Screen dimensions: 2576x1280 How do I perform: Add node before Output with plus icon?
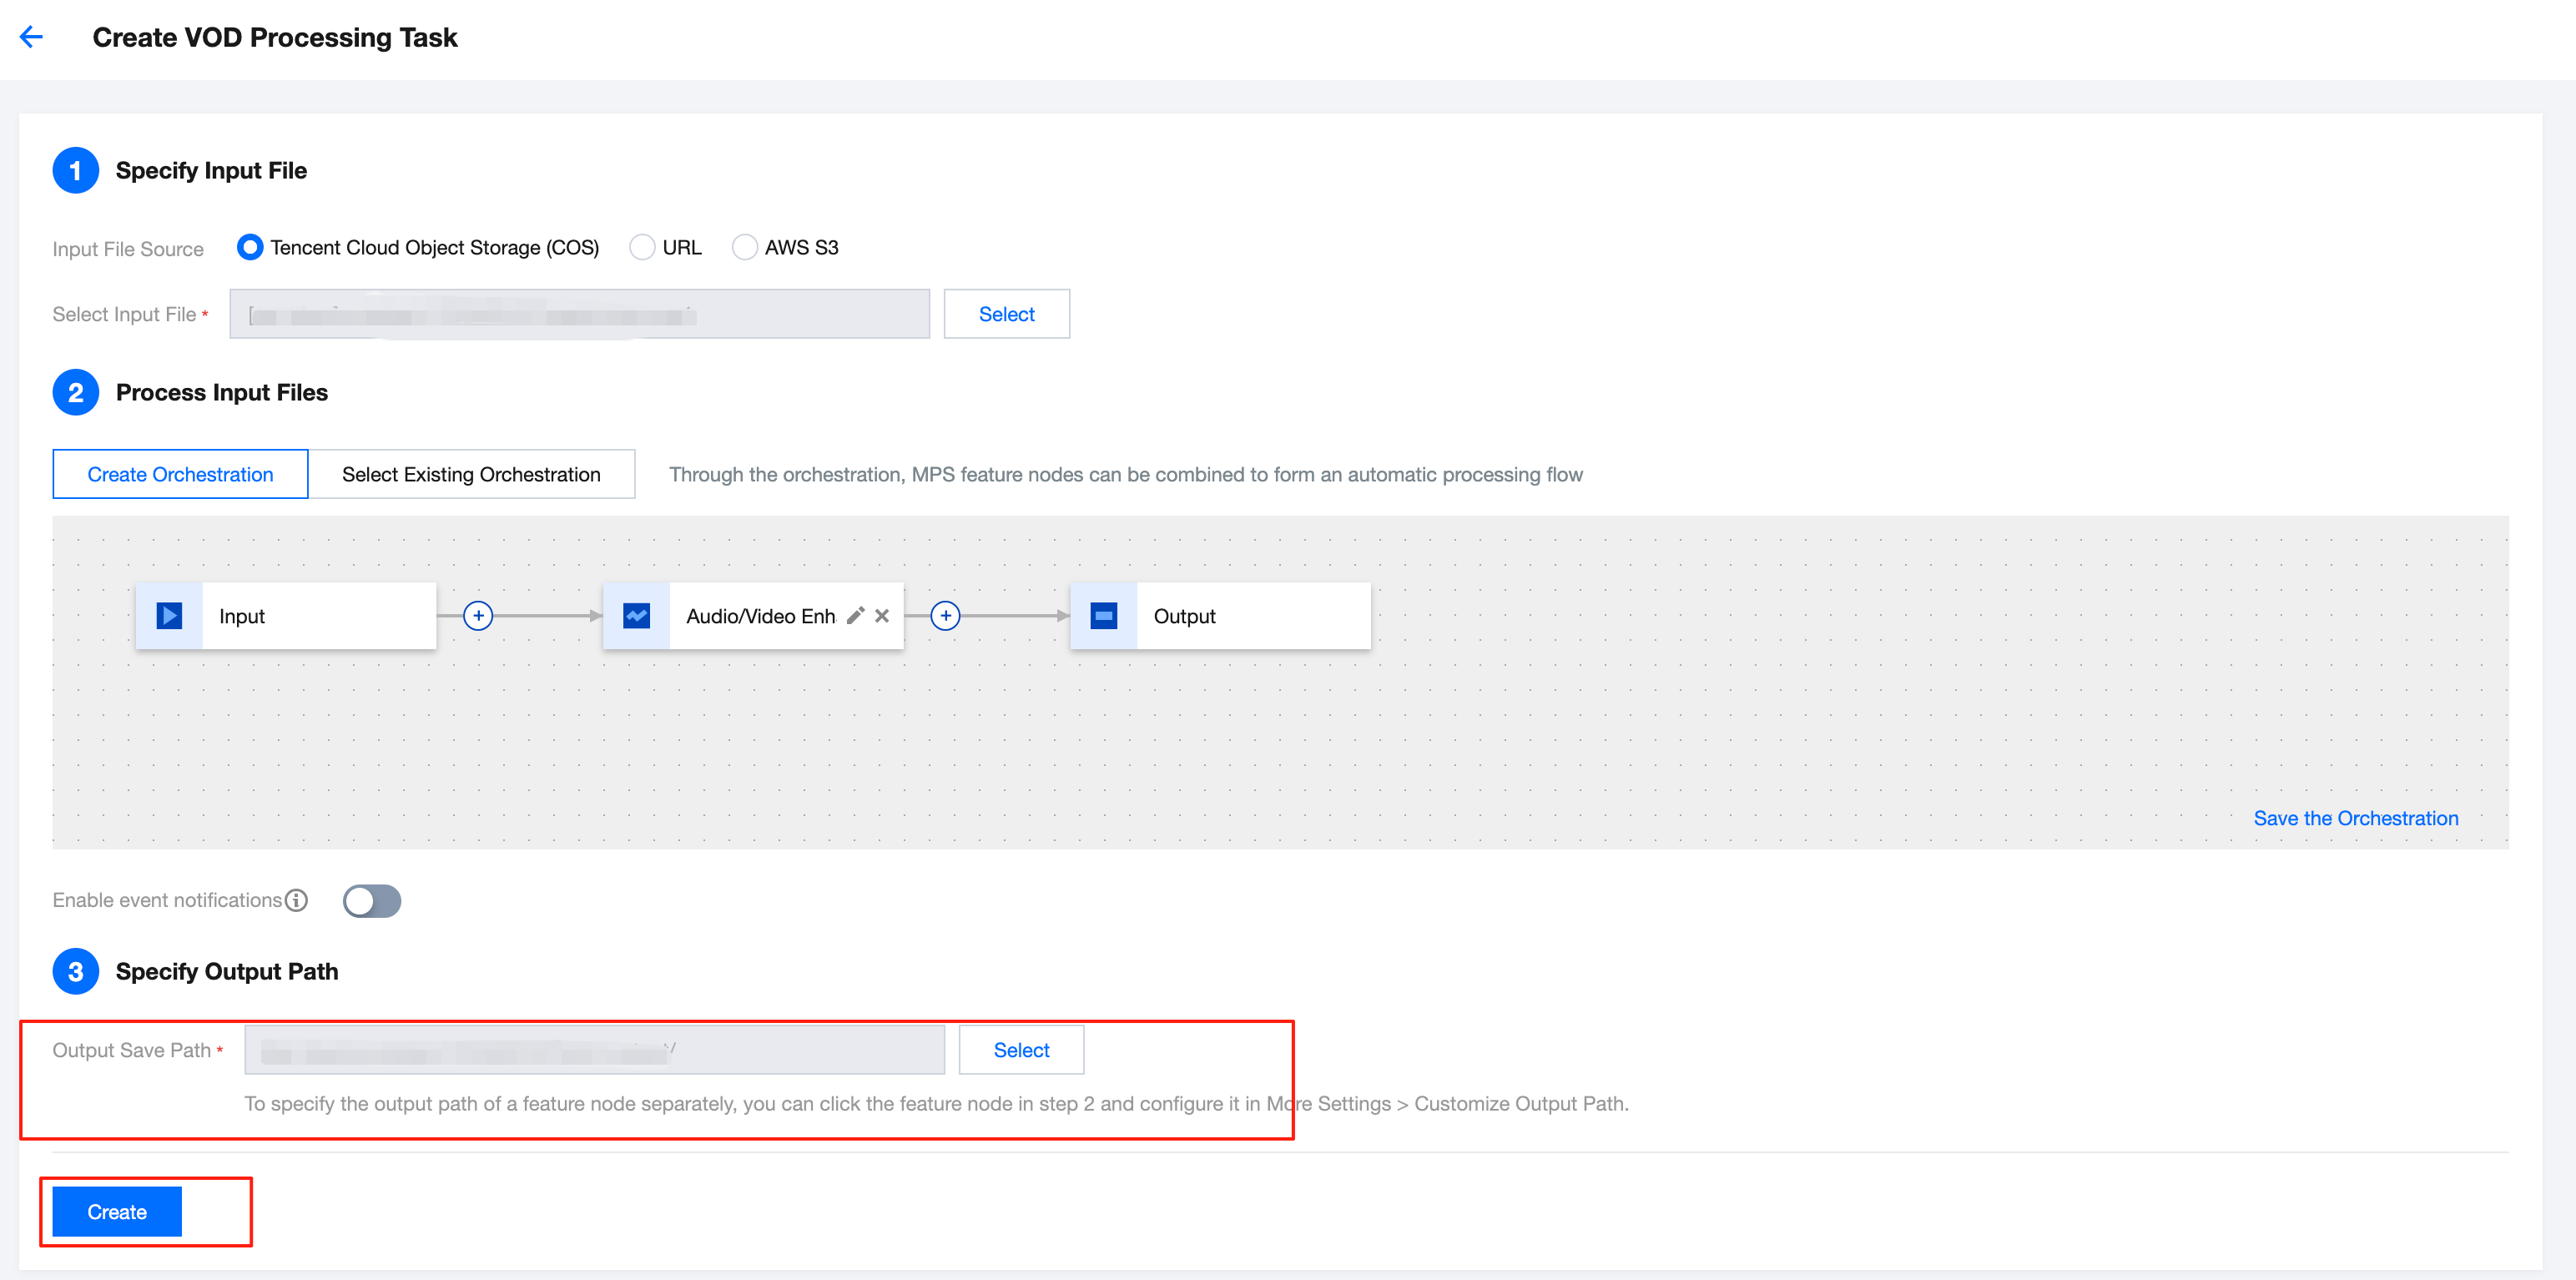945,616
